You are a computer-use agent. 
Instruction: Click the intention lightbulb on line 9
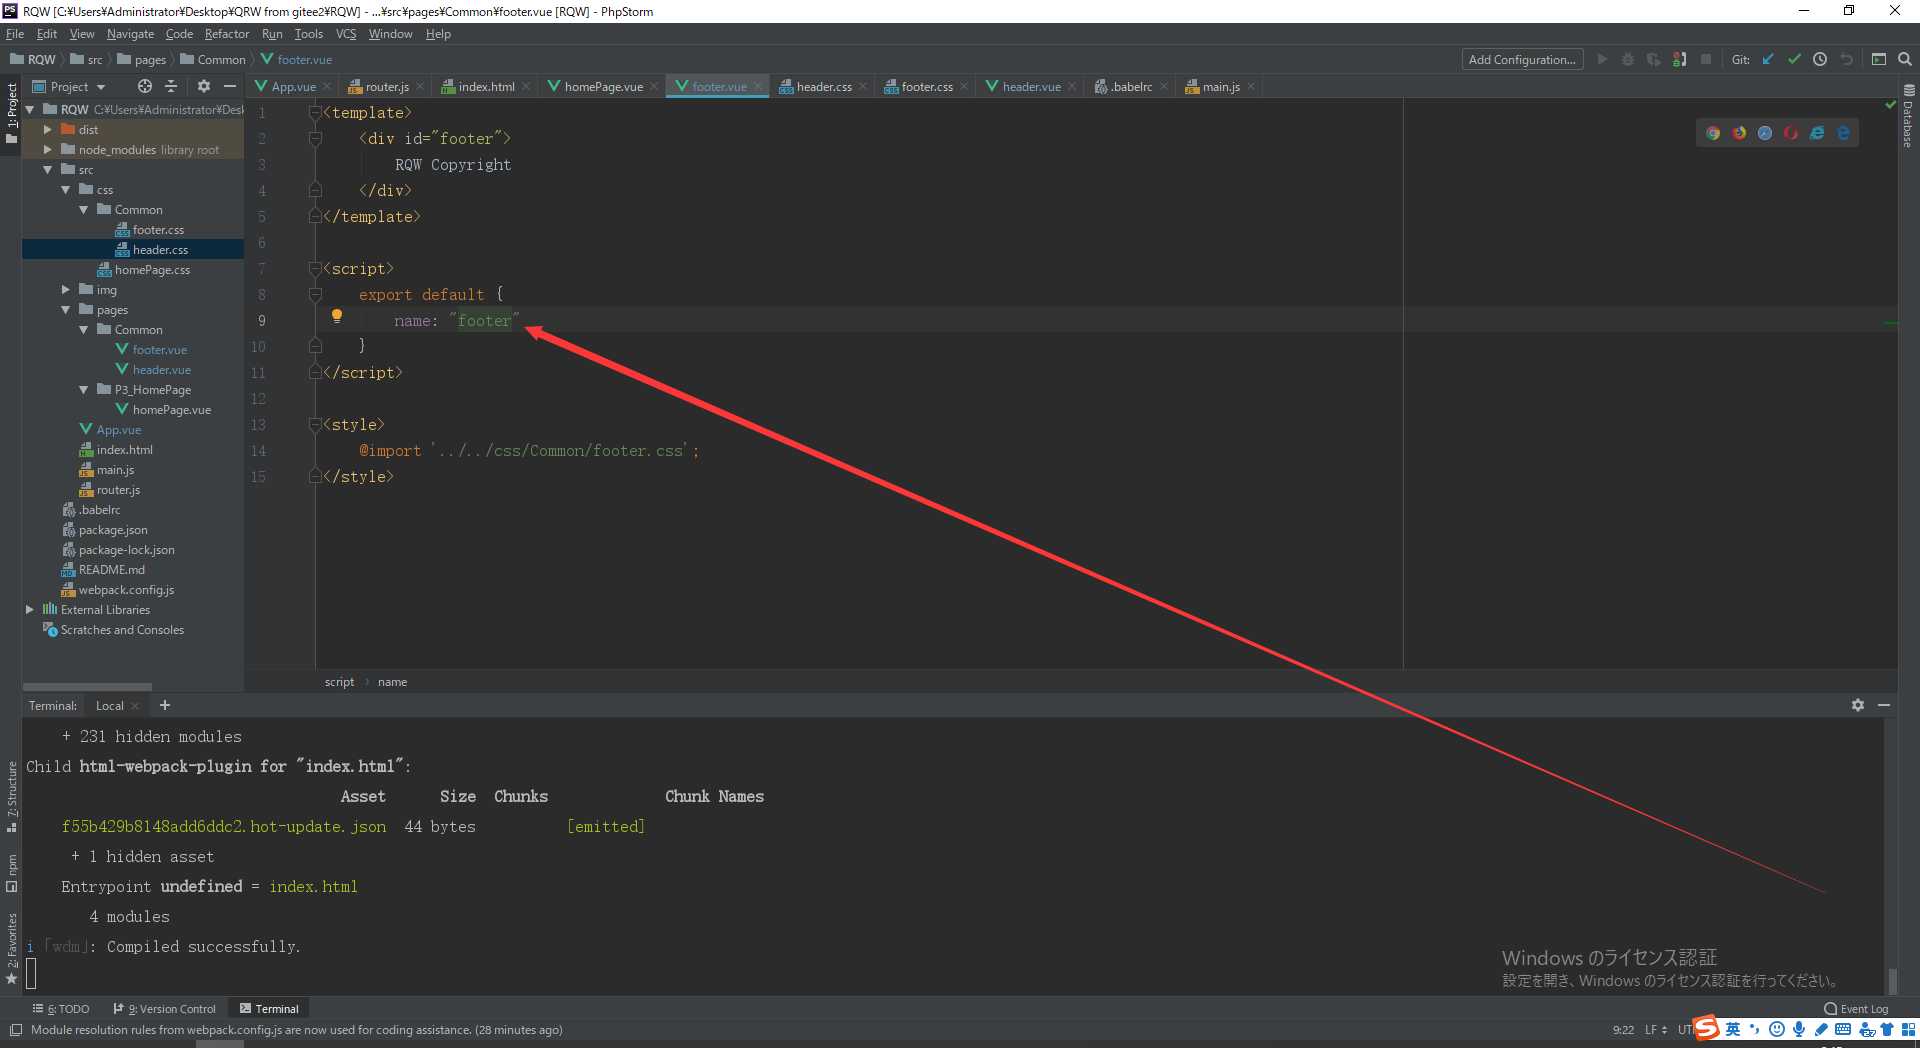coord(337,316)
